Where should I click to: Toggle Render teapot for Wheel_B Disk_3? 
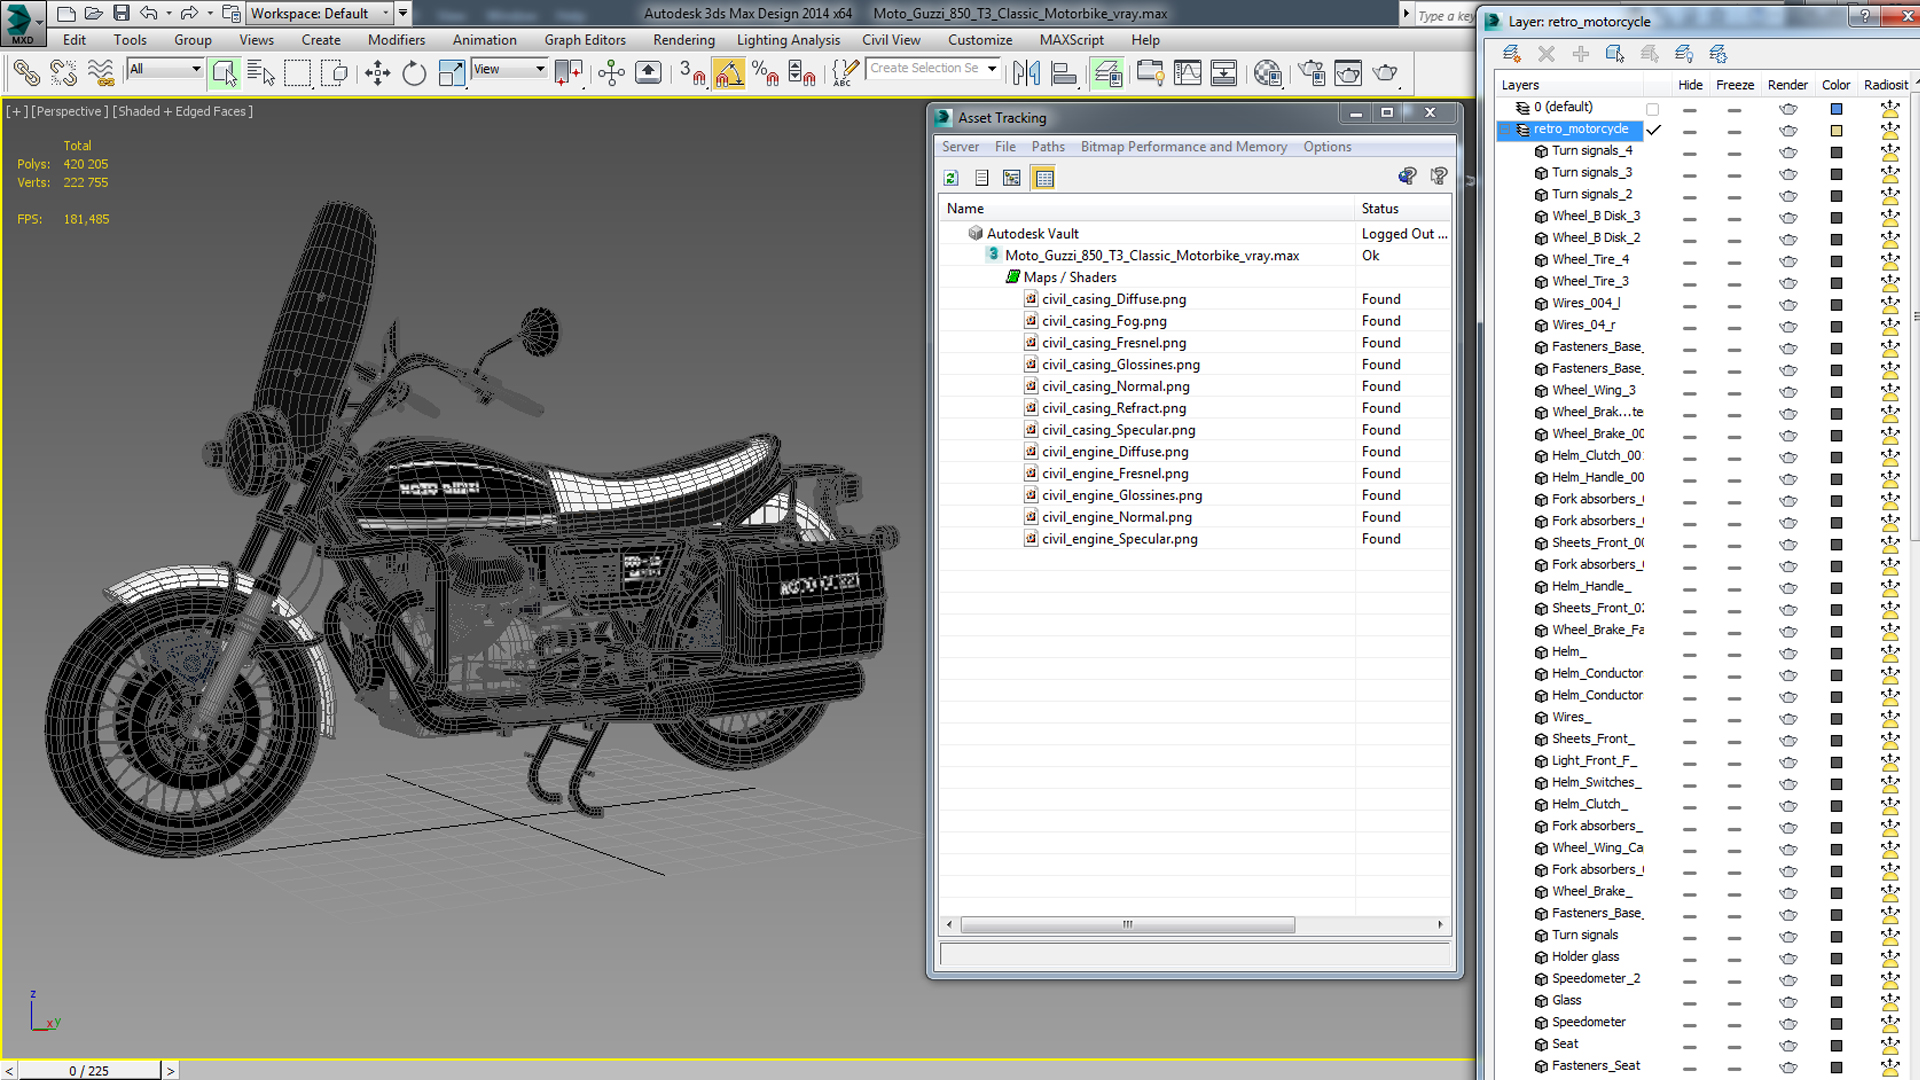coord(1788,218)
